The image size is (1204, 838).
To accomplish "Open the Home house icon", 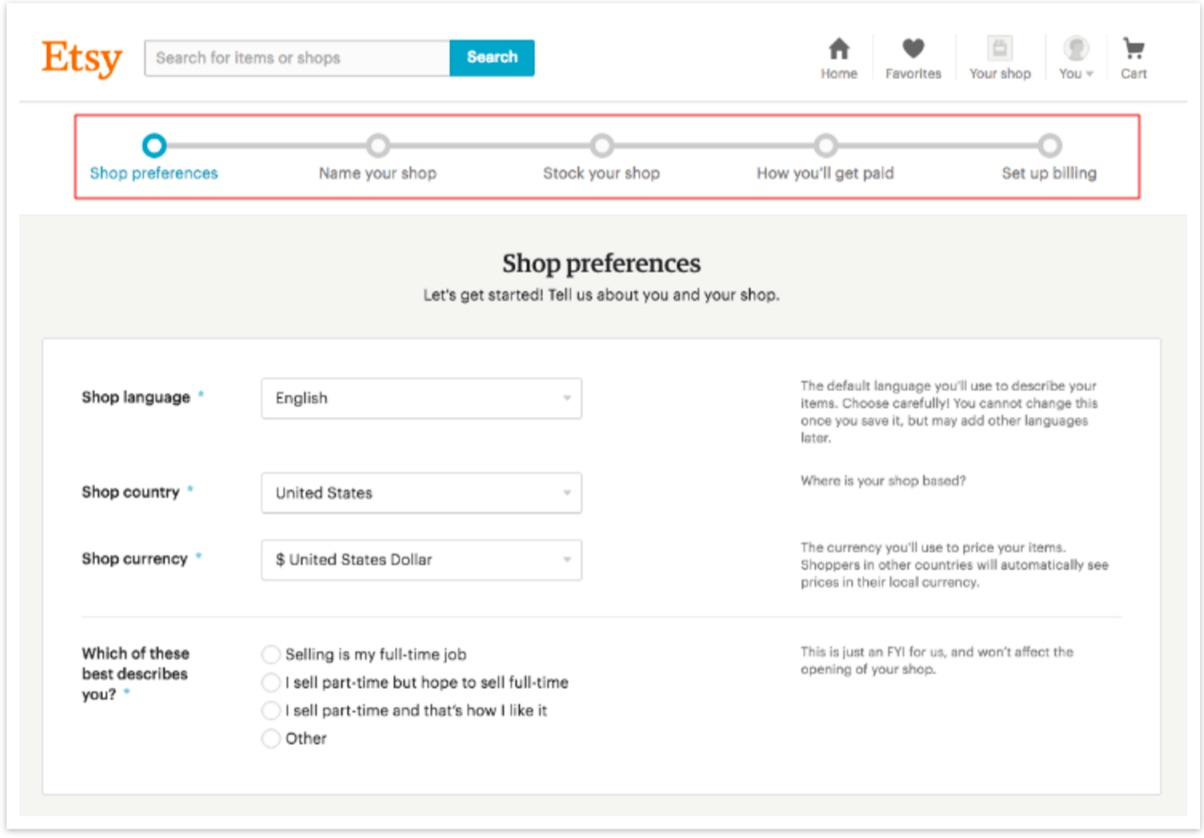I will [x=839, y=49].
